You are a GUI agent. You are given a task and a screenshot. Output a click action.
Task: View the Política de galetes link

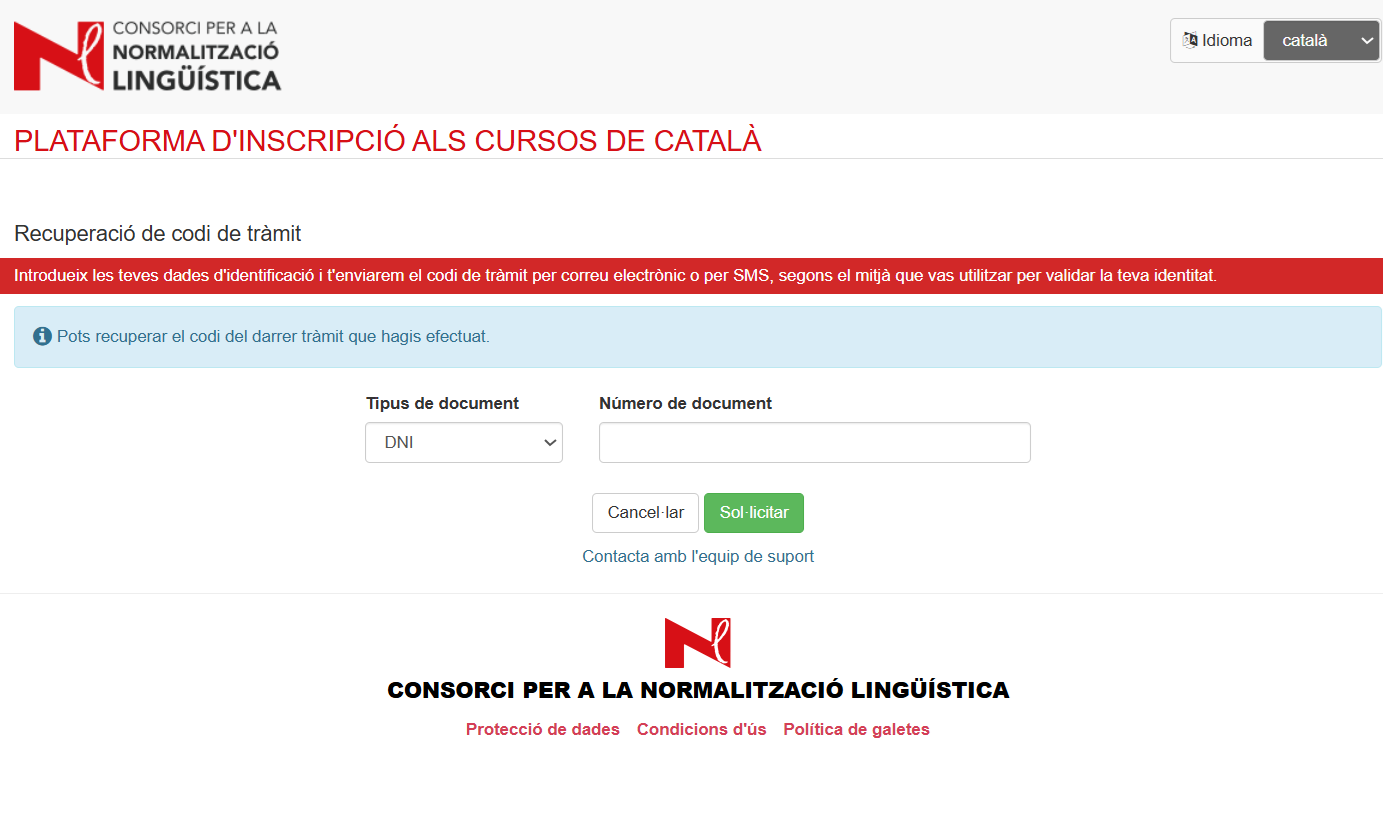click(856, 730)
